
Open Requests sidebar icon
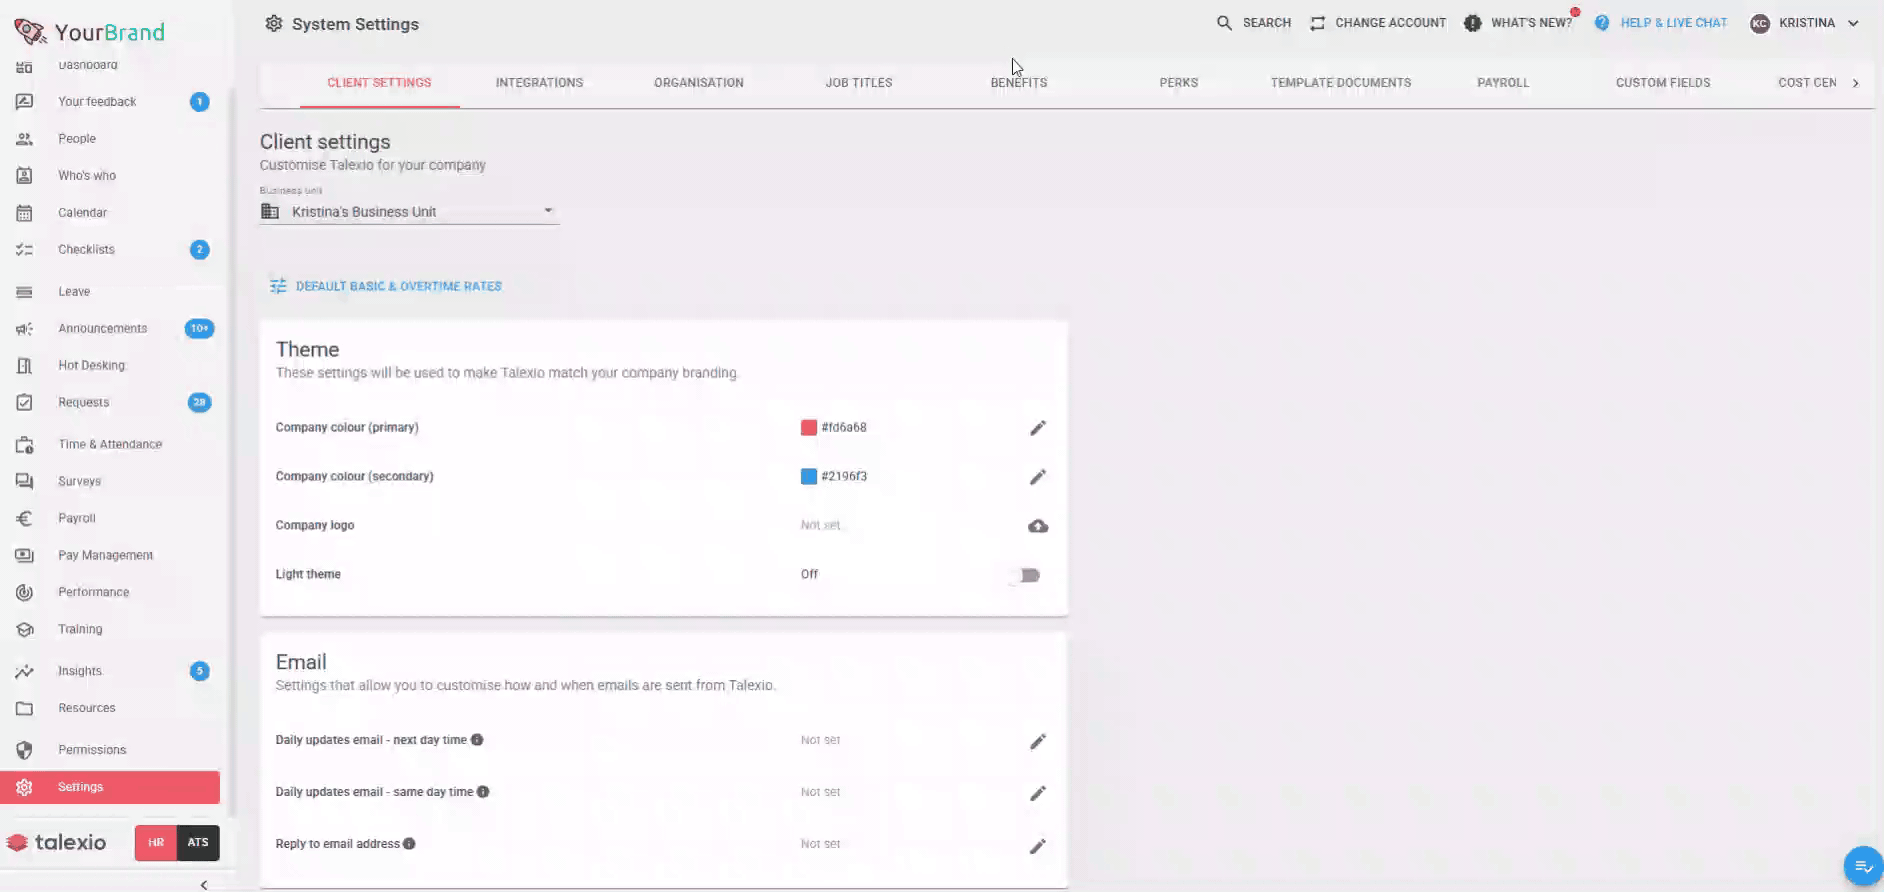coord(25,403)
